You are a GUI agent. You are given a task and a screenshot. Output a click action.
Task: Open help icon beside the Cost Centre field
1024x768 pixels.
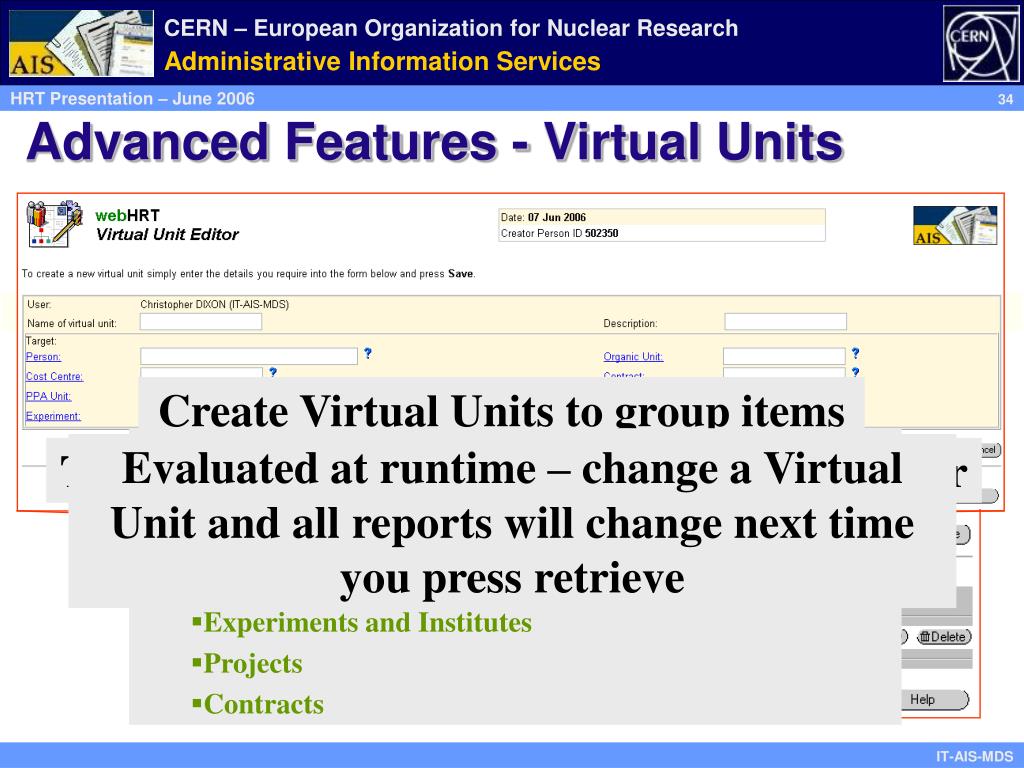pyautogui.click(x=273, y=372)
